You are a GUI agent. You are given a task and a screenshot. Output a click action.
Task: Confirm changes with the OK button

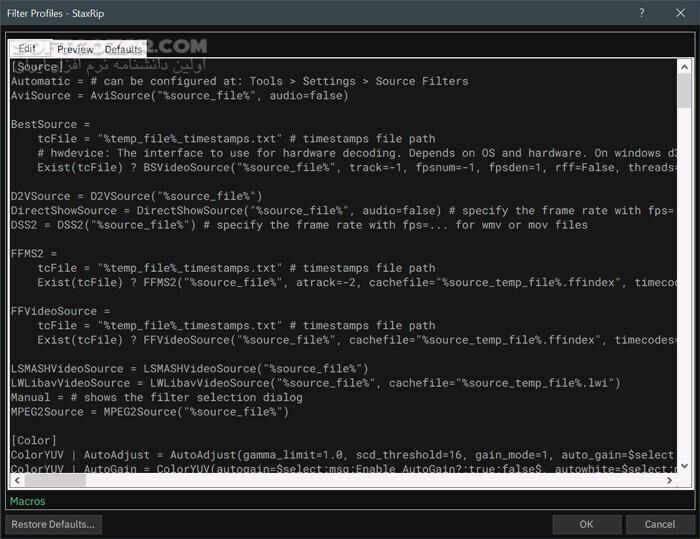(586, 524)
